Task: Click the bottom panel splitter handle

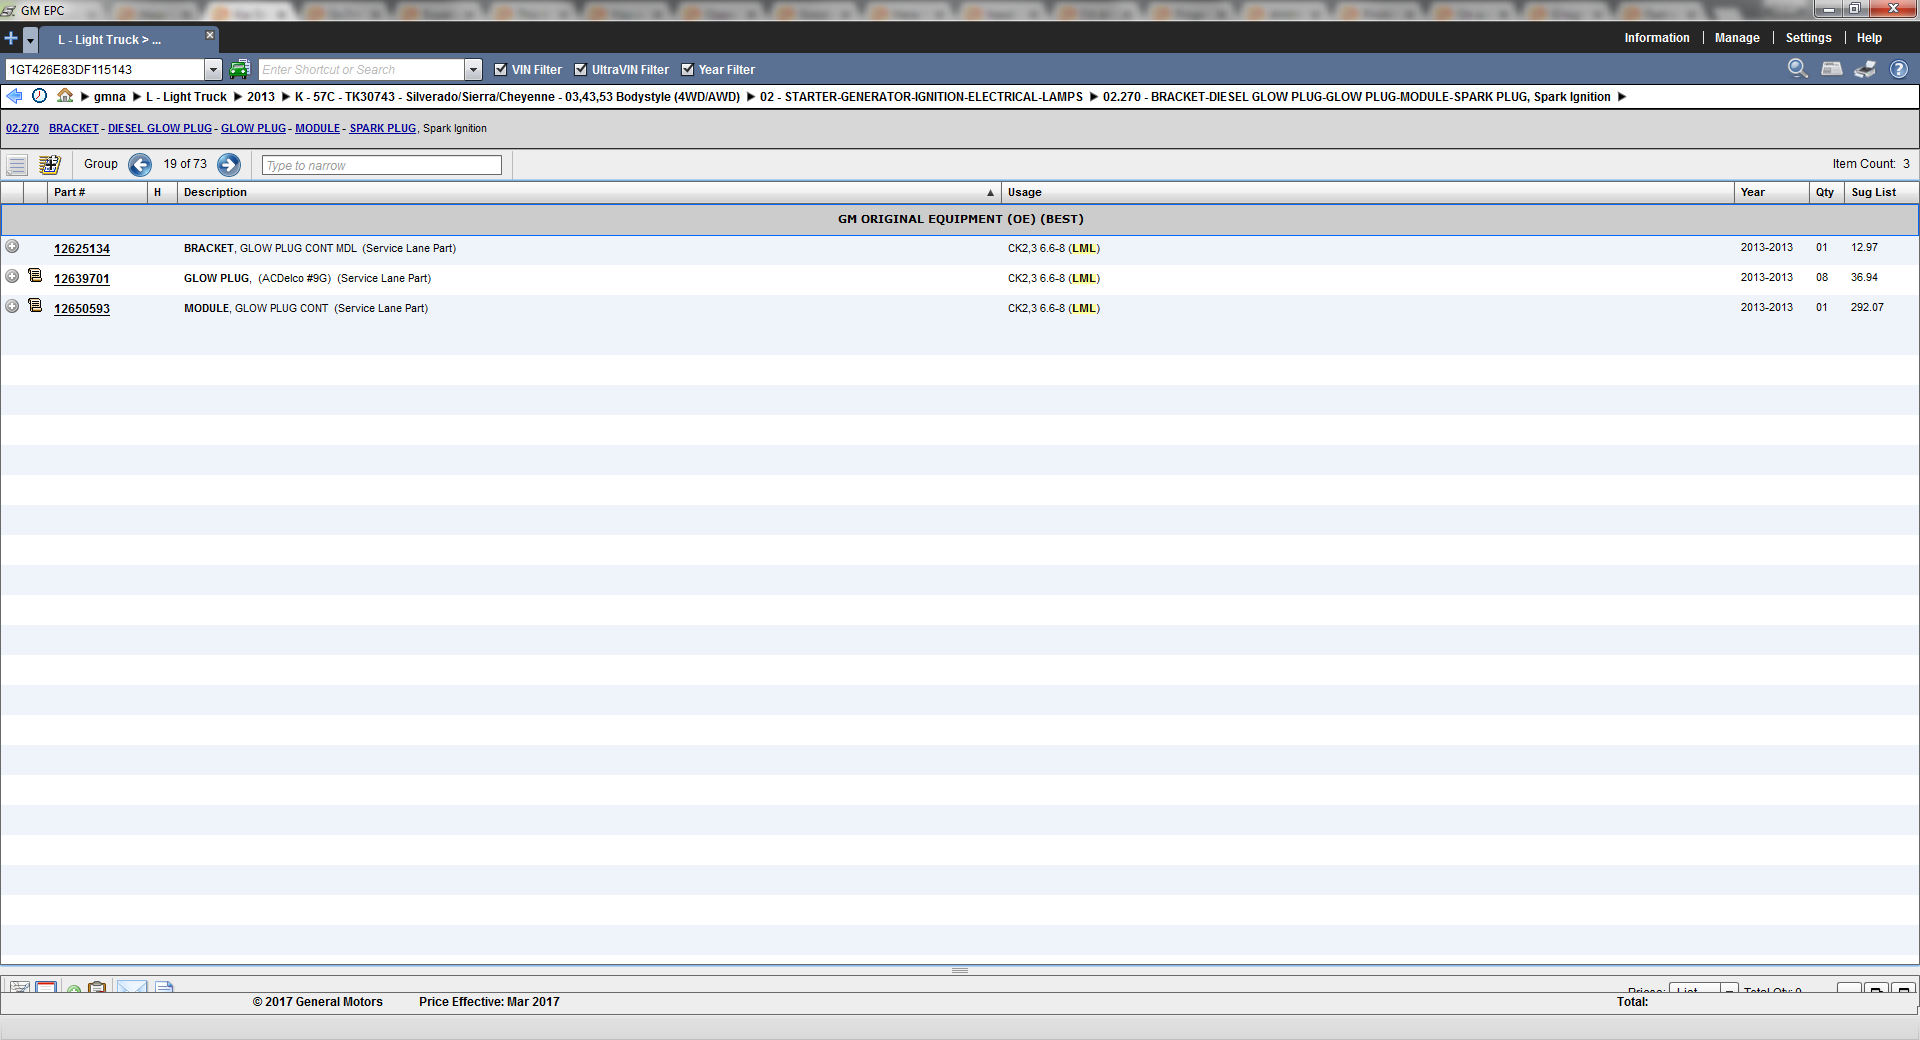Action: [x=960, y=970]
